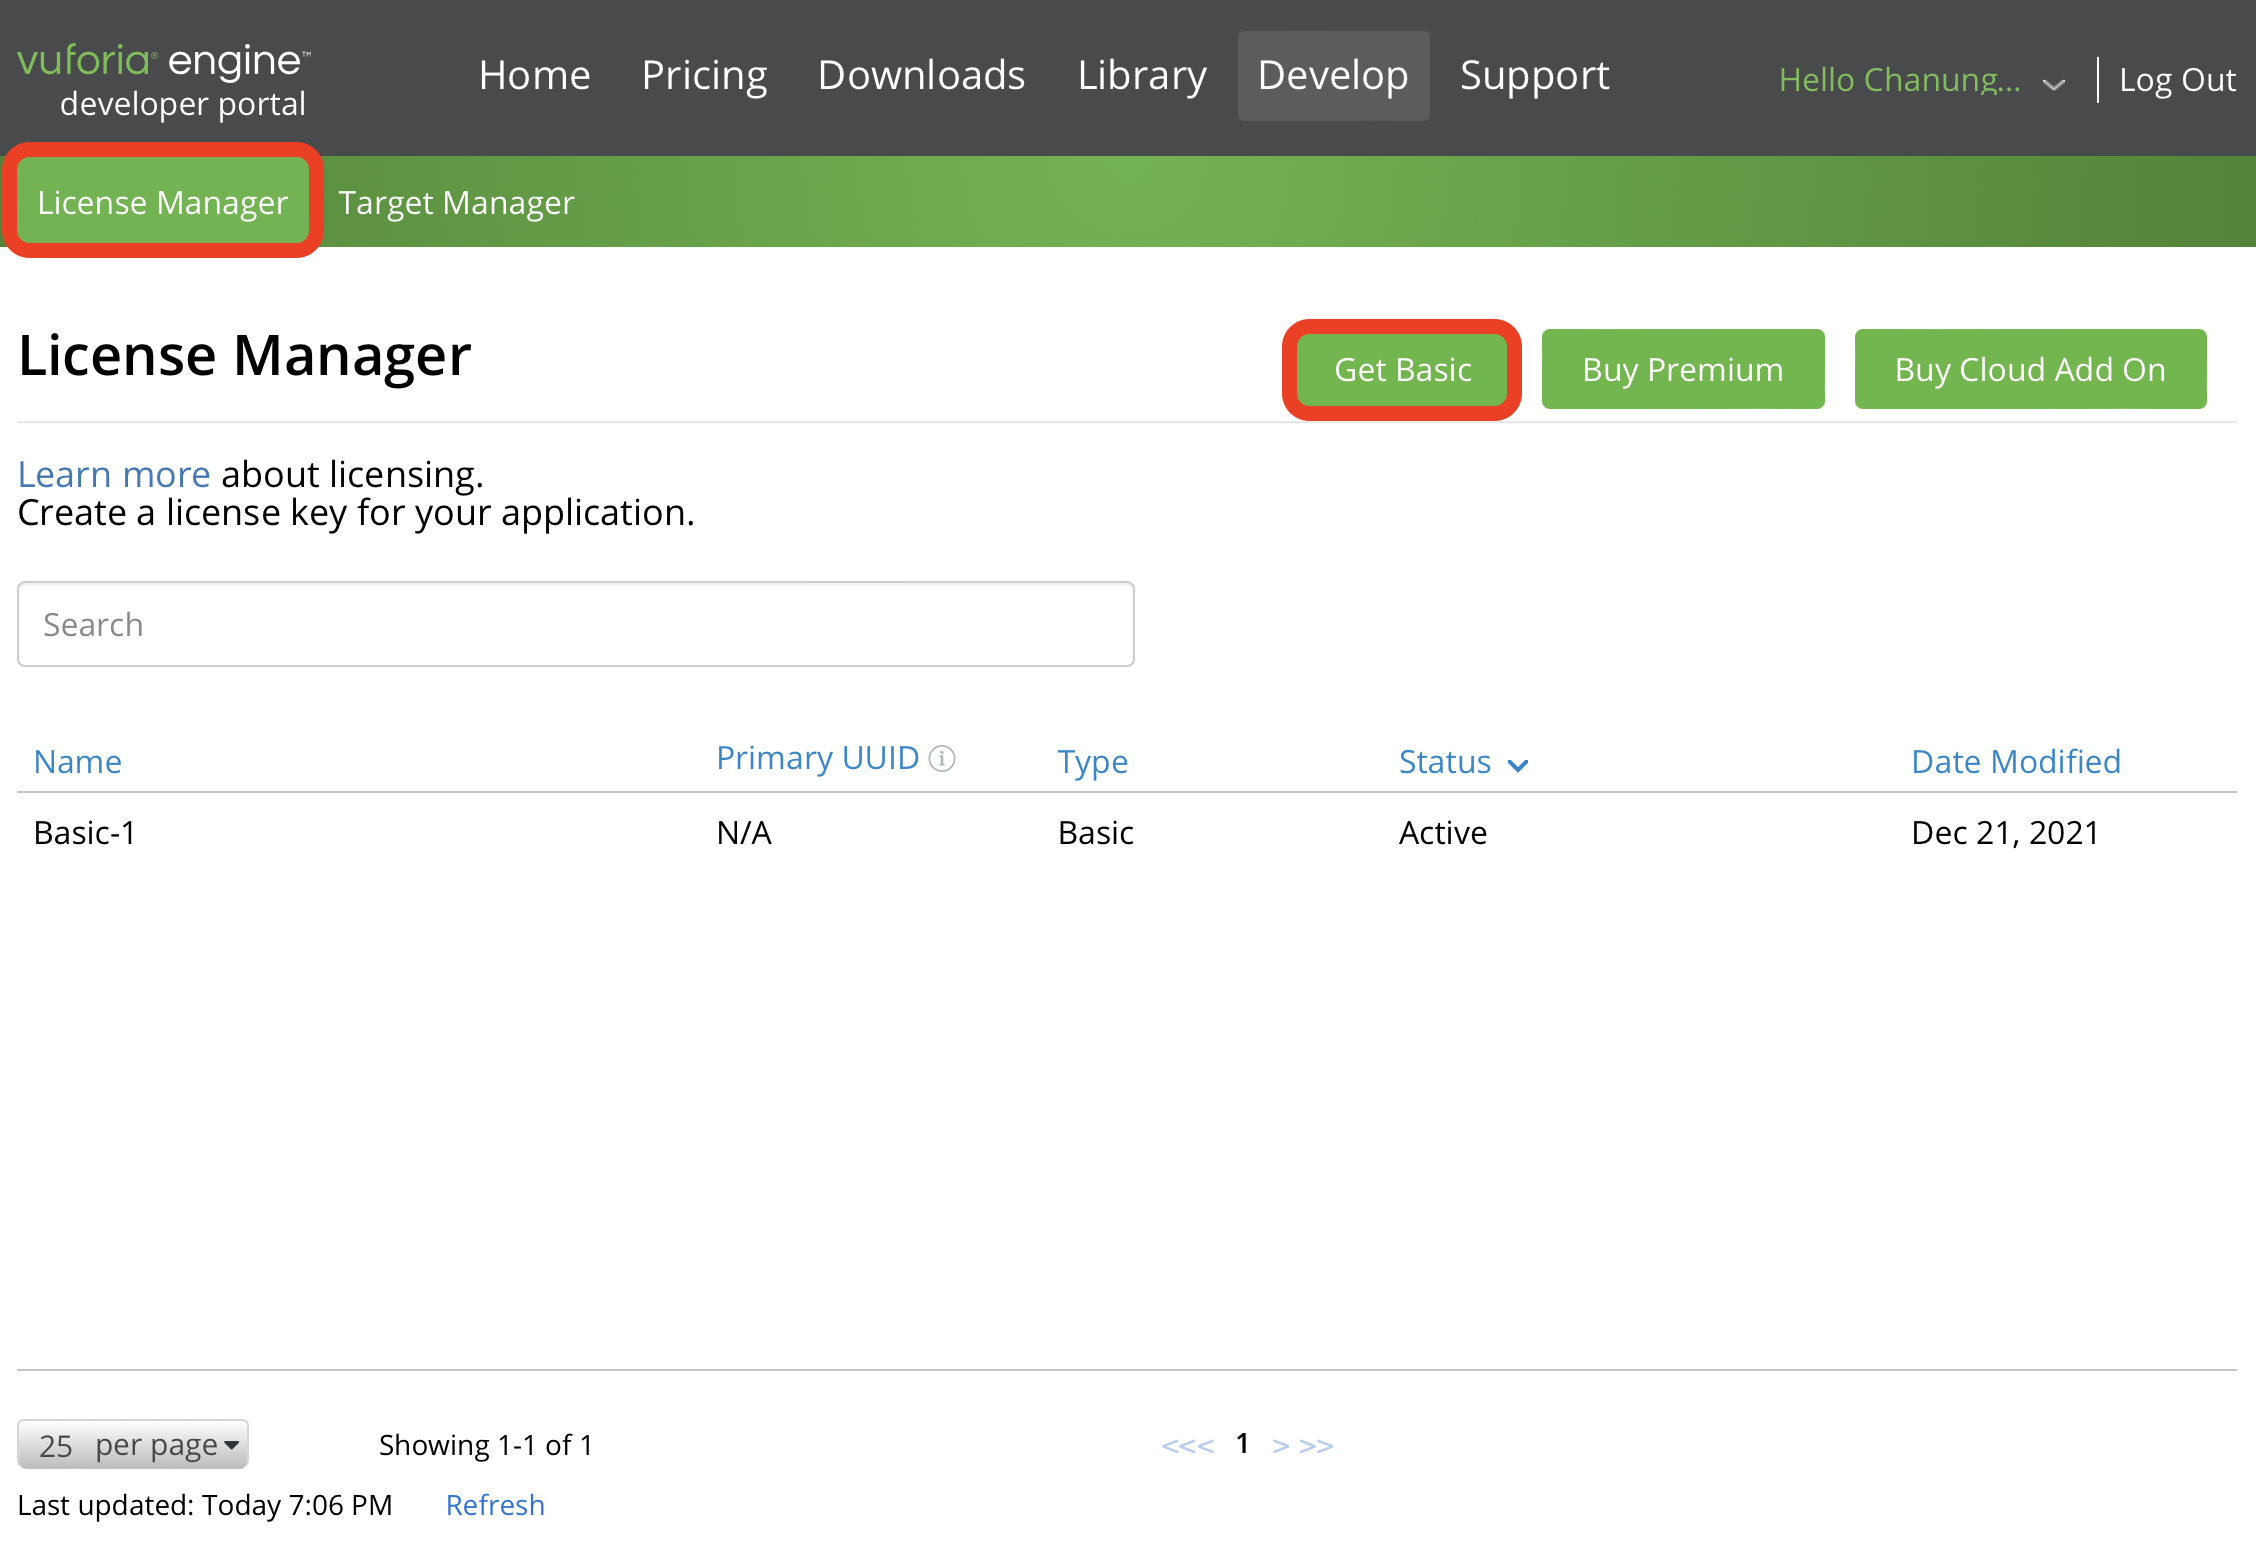
Task: Switch to the Target Manager tab
Action: (x=456, y=203)
